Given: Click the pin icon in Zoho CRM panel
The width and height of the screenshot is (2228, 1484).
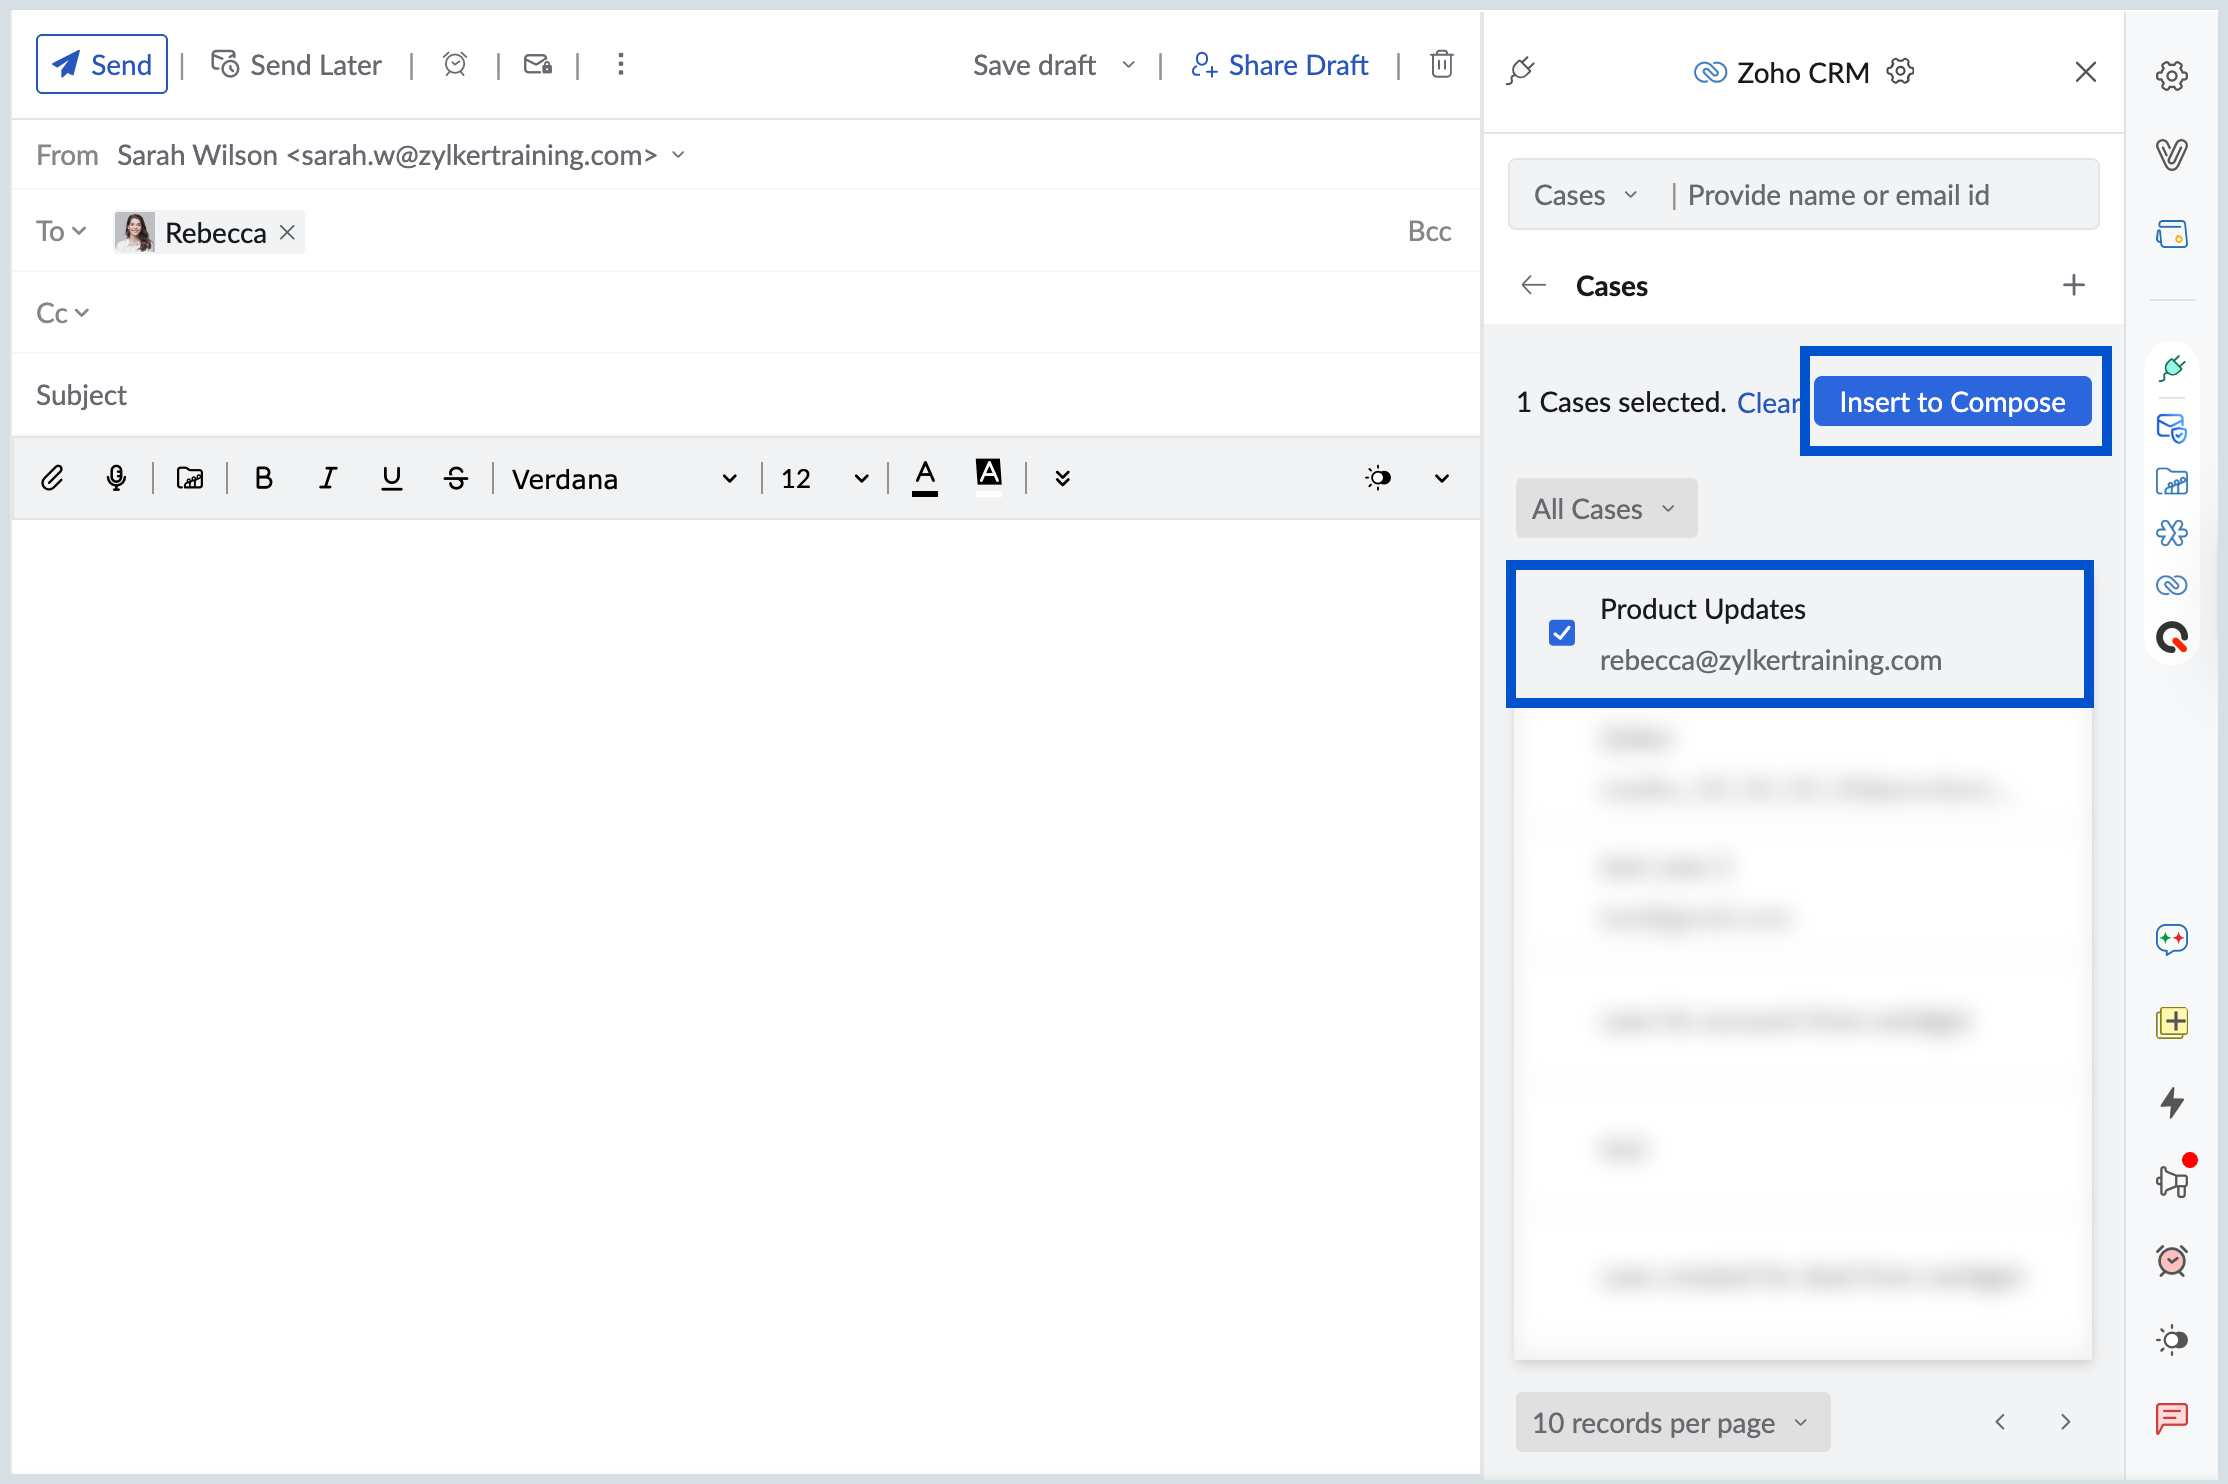Looking at the screenshot, I should tap(1521, 71).
